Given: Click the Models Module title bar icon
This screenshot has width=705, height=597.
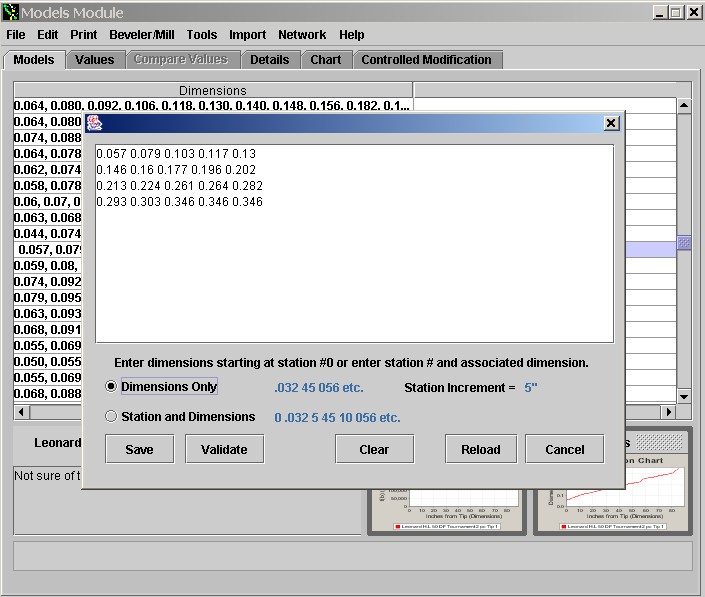Looking at the screenshot, I should coord(11,12).
